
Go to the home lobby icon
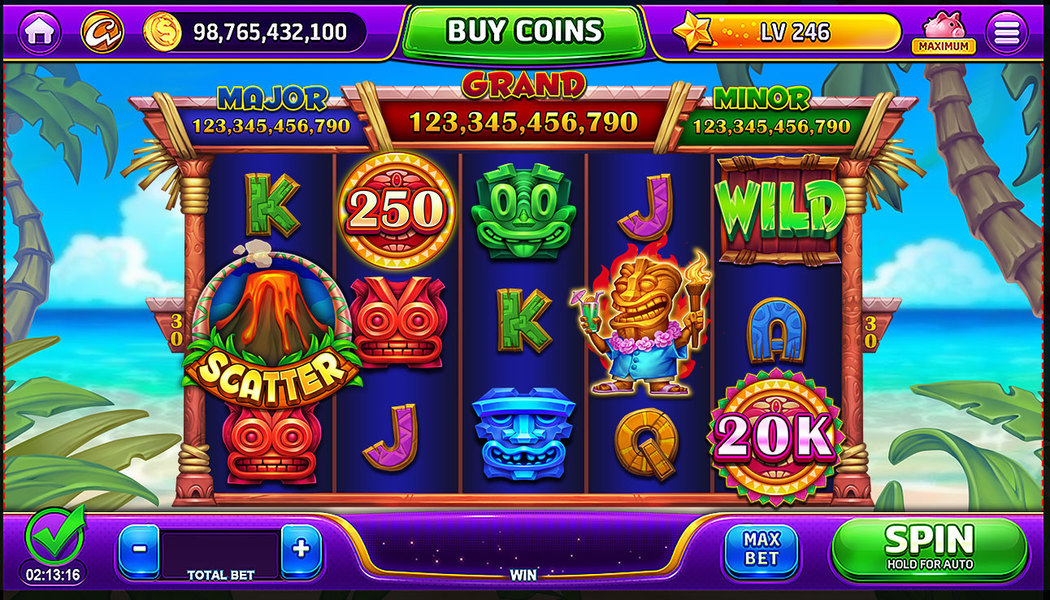[x=40, y=32]
